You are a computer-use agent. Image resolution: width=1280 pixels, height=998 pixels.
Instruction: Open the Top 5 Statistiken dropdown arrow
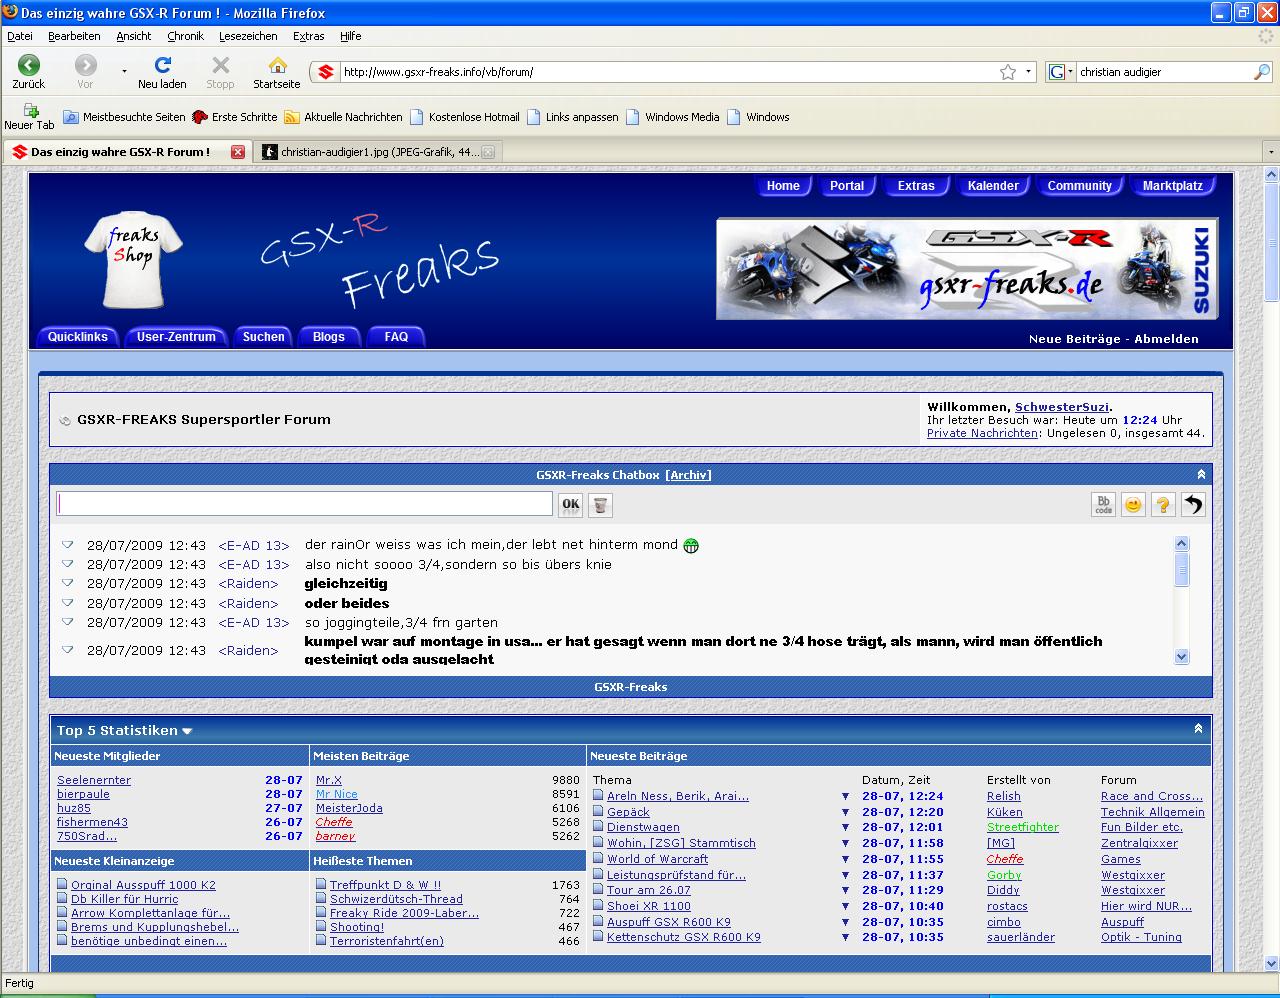pos(187,732)
